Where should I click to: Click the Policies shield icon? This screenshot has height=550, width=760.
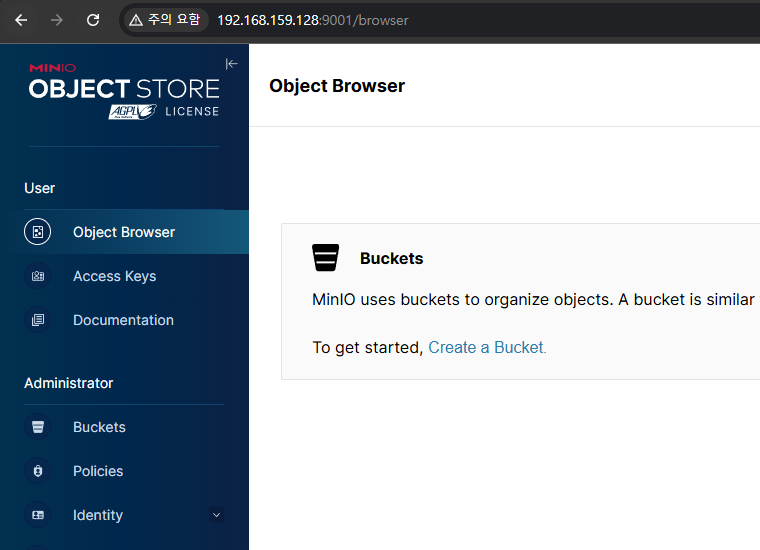[37, 471]
